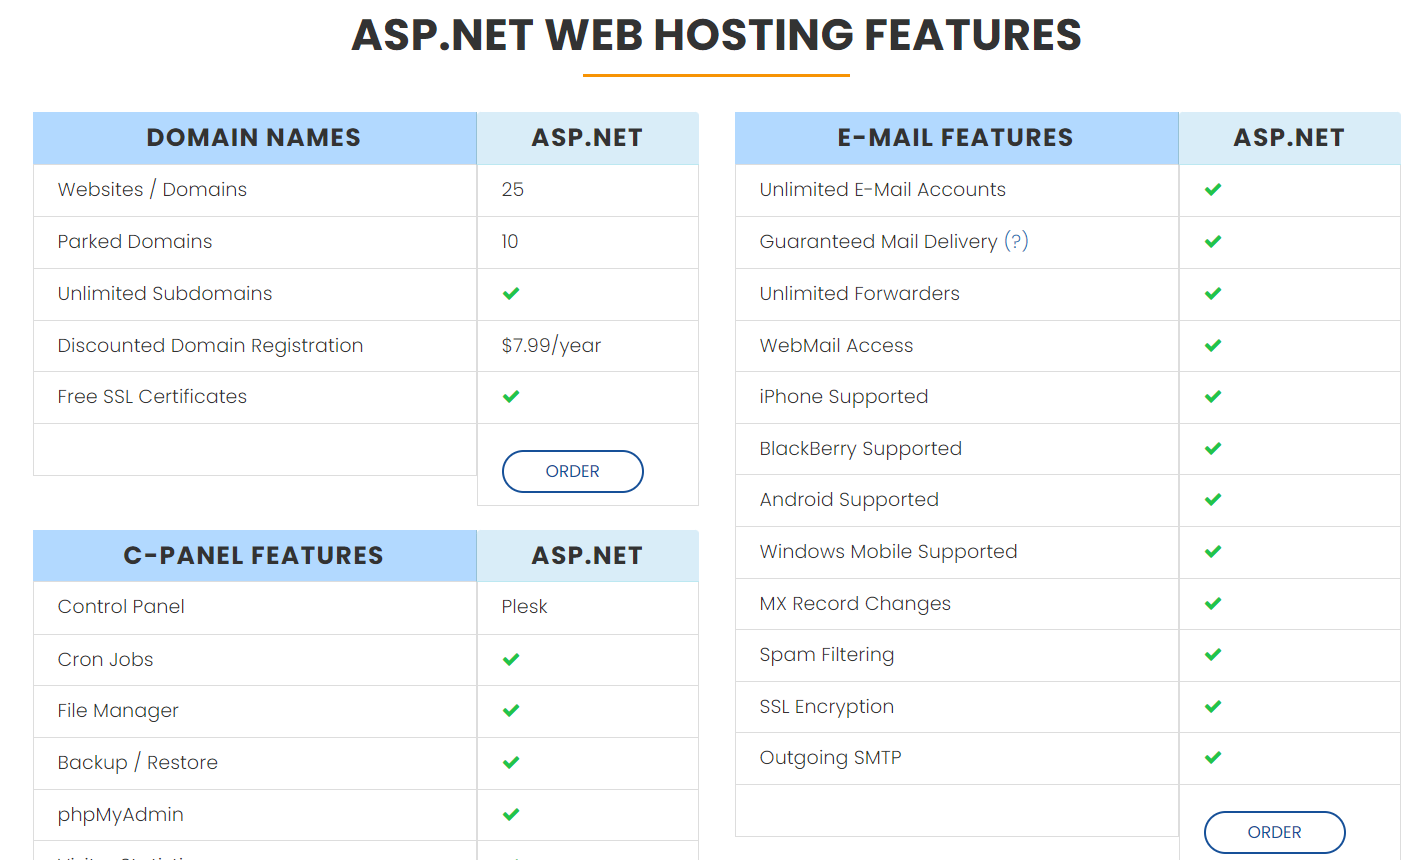1416x860 pixels.
Task: Click ORDER button under E-Mail Features table
Action: [1275, 832]
